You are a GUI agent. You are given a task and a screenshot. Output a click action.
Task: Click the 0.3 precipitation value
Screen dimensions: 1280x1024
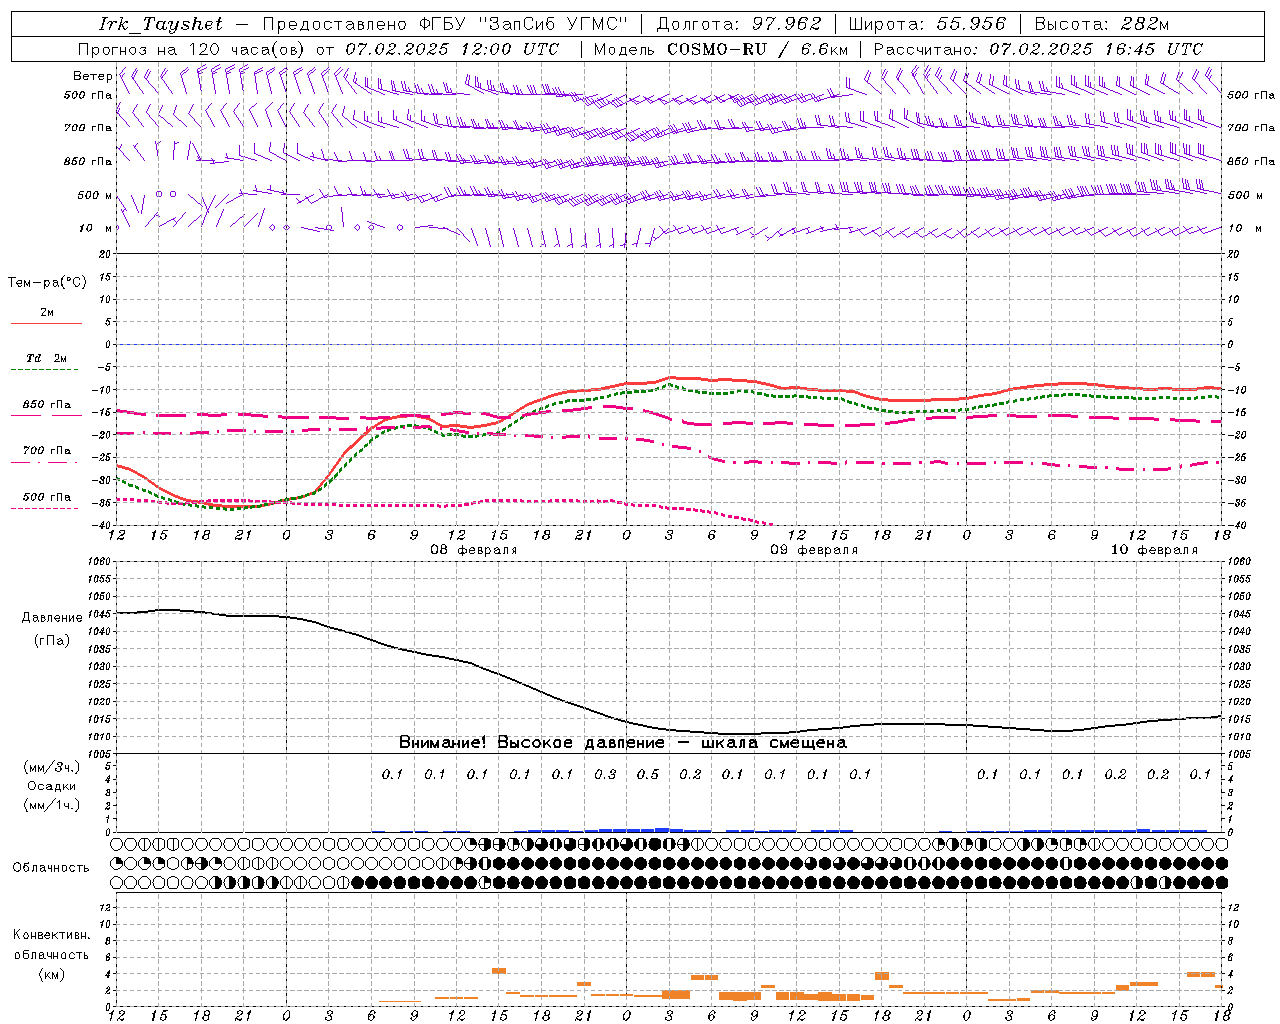605,774
